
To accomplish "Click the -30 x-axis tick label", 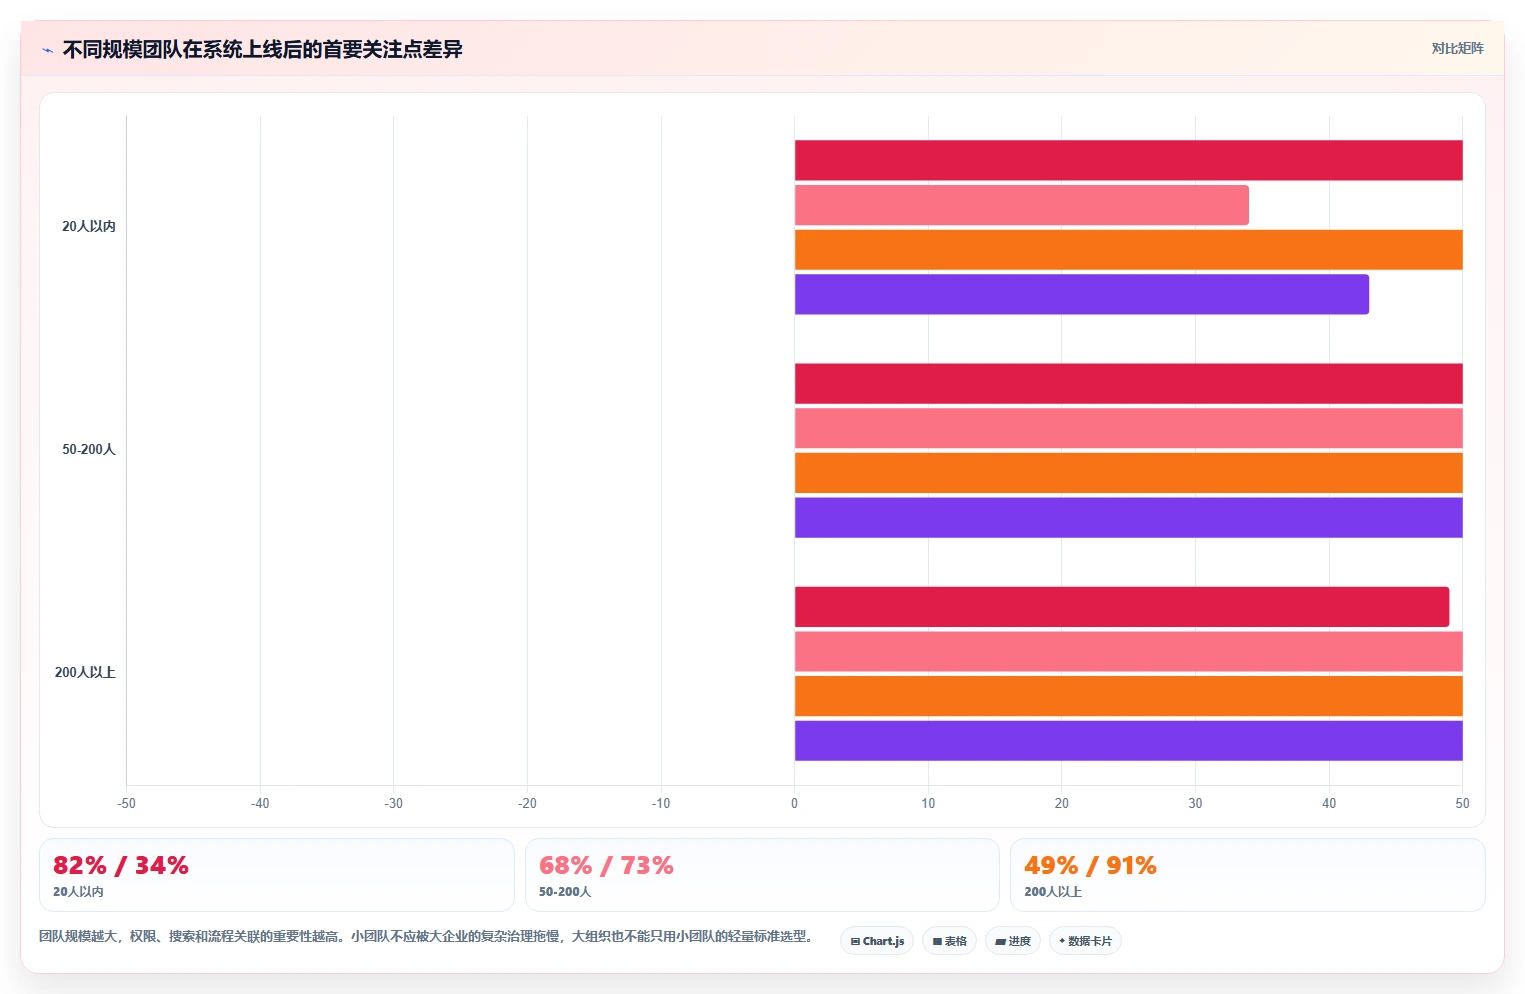I will point(393,803).
